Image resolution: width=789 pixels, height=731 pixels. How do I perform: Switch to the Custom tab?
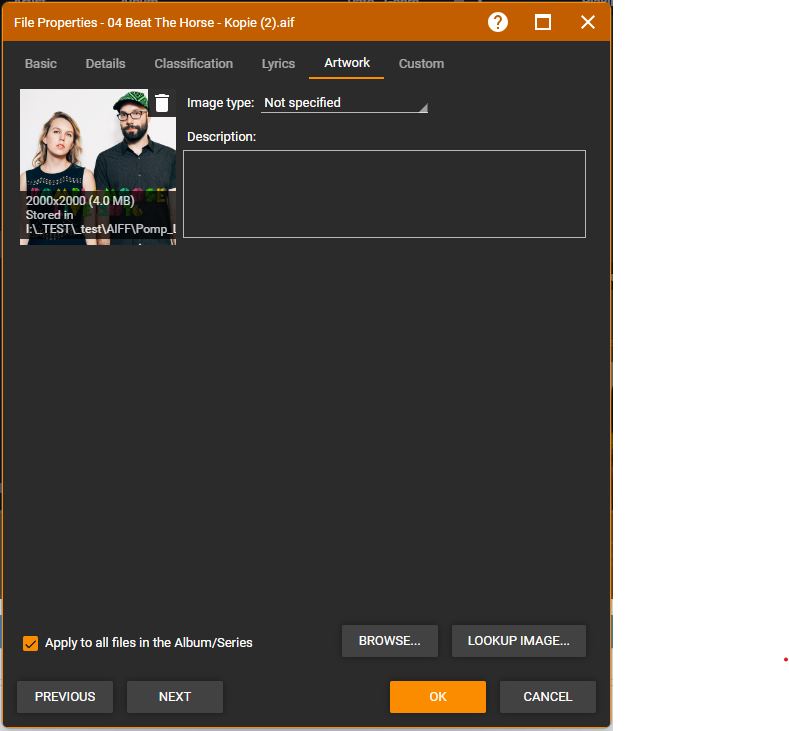point(421,64)
